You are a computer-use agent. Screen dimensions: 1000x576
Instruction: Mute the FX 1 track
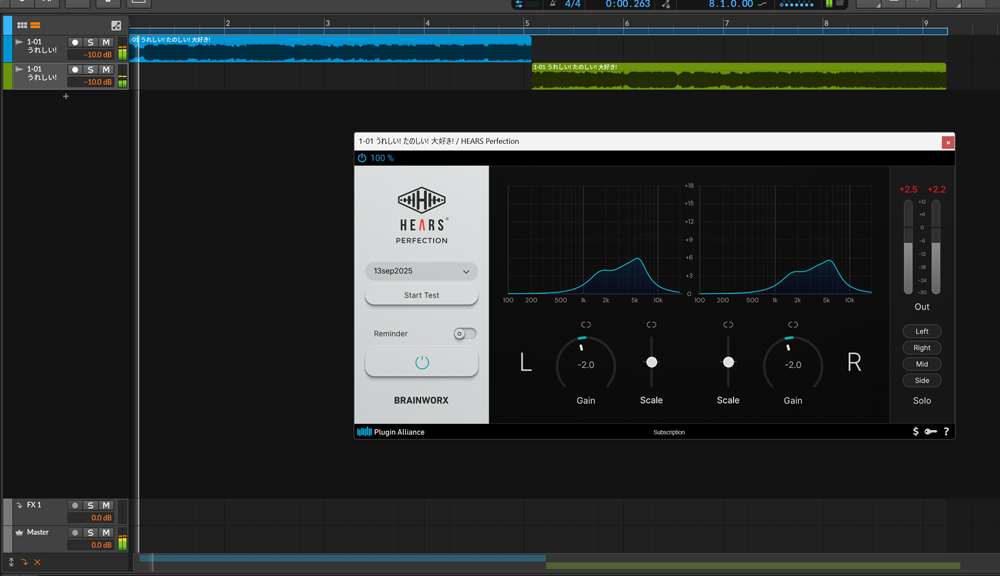pos(106,506)
